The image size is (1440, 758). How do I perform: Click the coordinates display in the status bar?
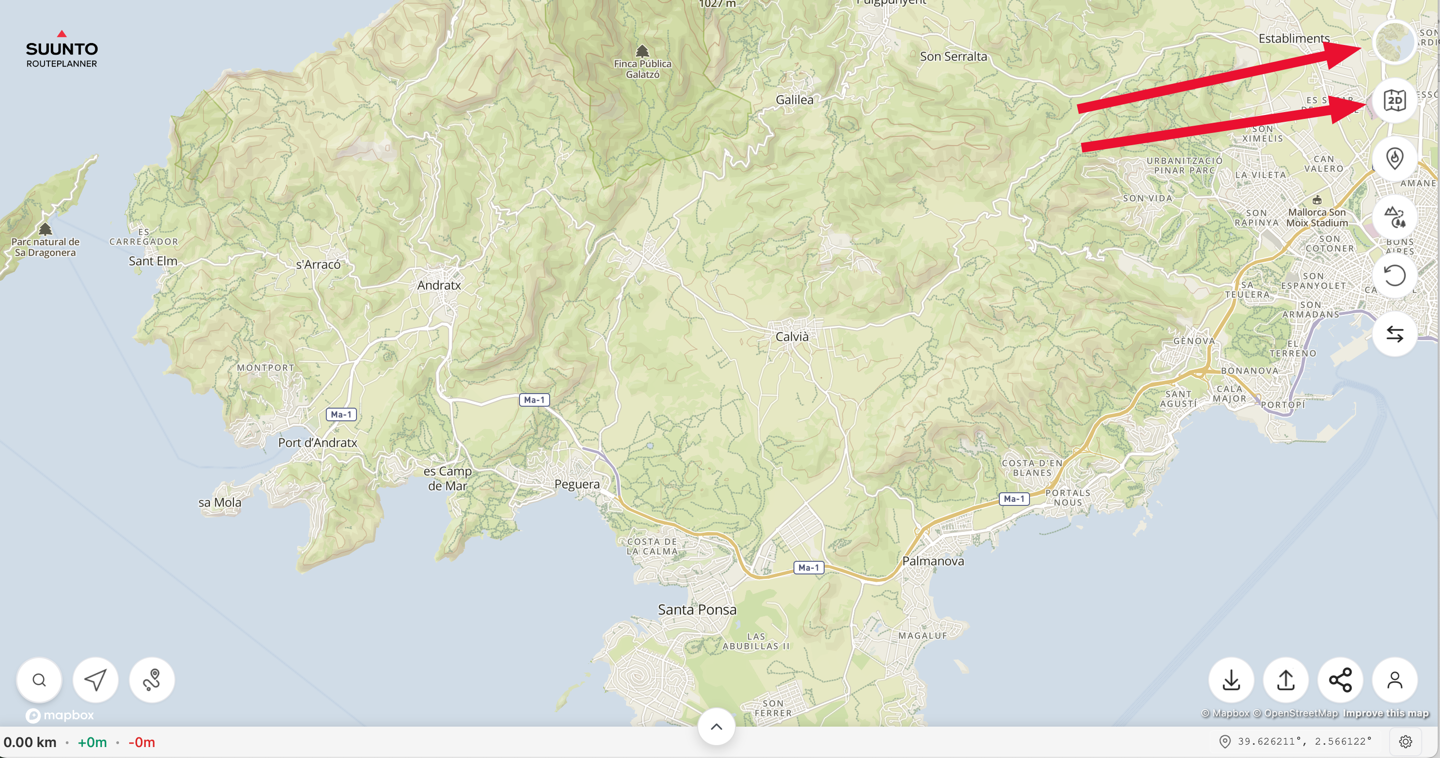tap(1304, 742)
